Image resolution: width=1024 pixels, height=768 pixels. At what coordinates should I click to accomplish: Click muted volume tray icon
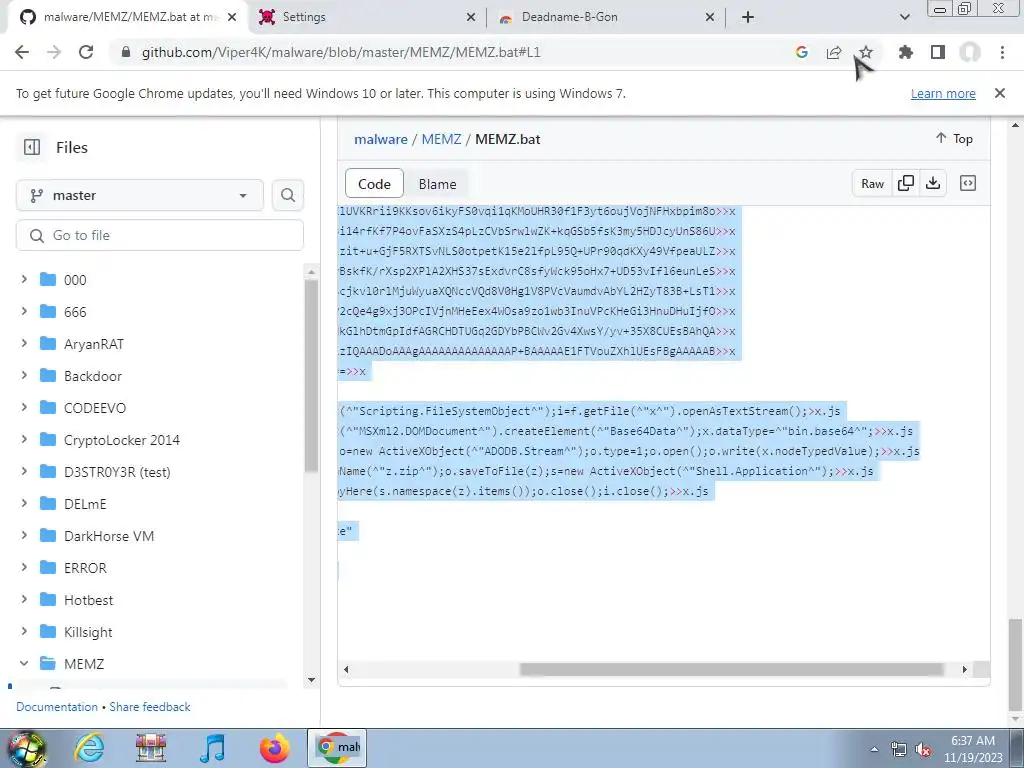click(x=923, y=750)
